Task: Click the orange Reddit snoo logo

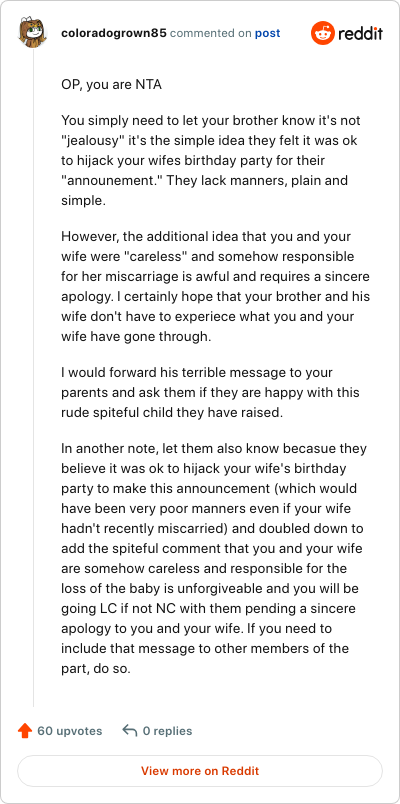Action: click(x=323, y=33)
